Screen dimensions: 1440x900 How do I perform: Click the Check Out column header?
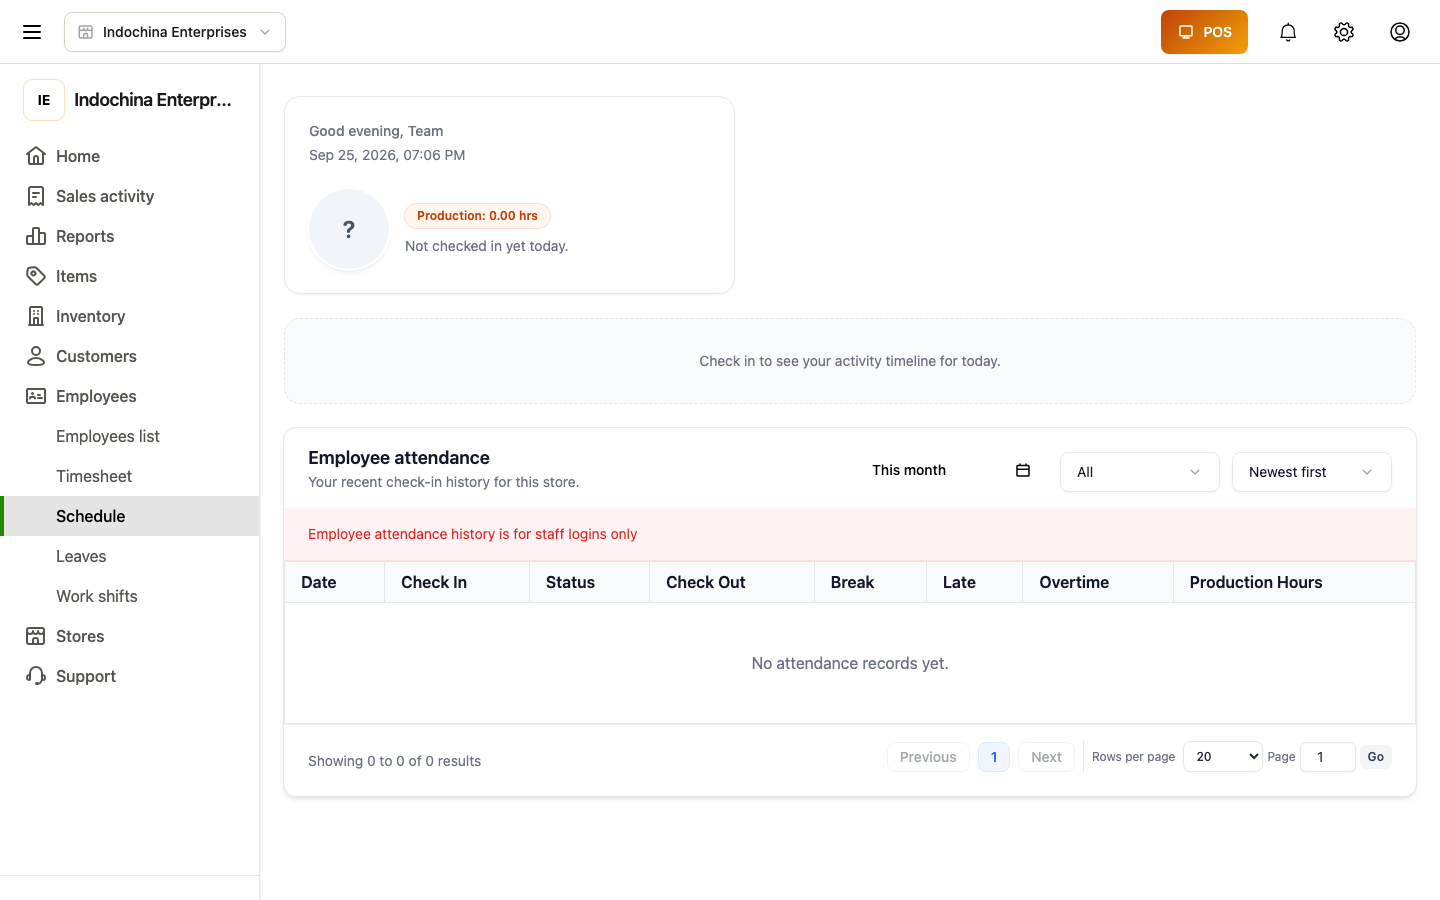[732, 582]
